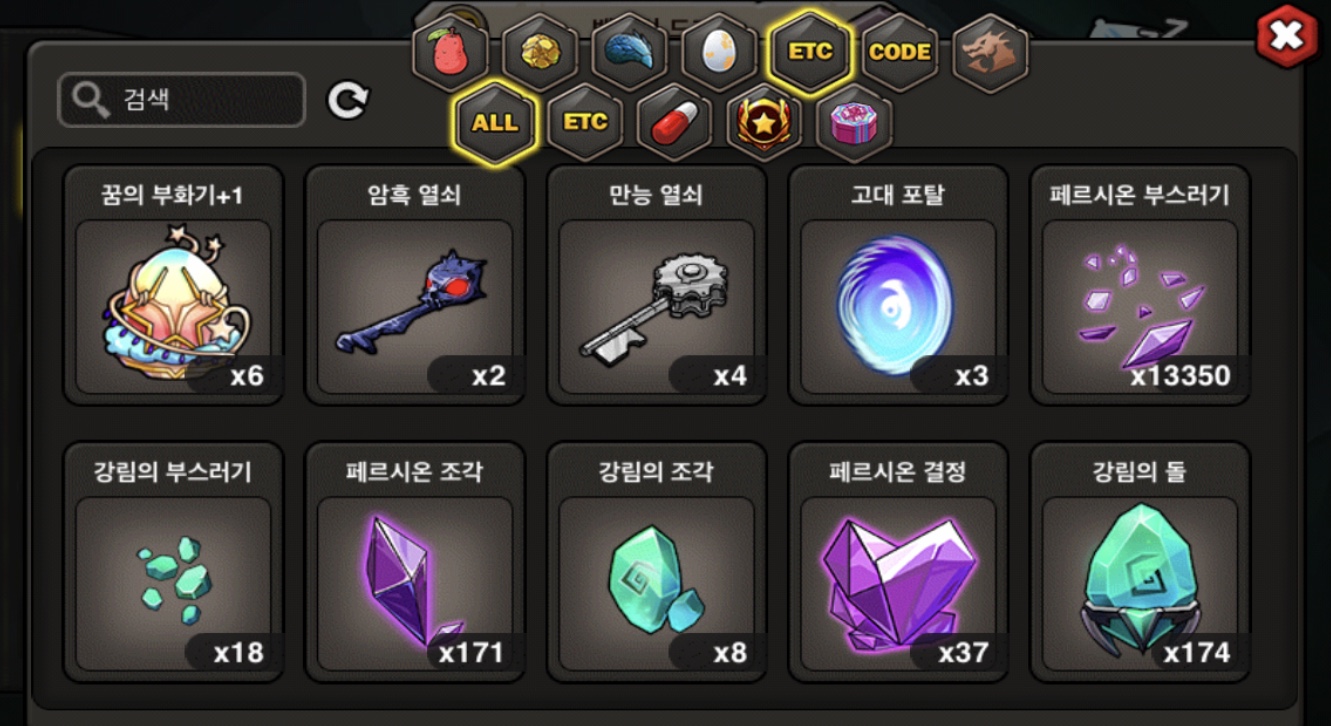Screen dimensions: 1331x726
Task: Filter by pink gift box icon
Action: (x=854, y=123)
